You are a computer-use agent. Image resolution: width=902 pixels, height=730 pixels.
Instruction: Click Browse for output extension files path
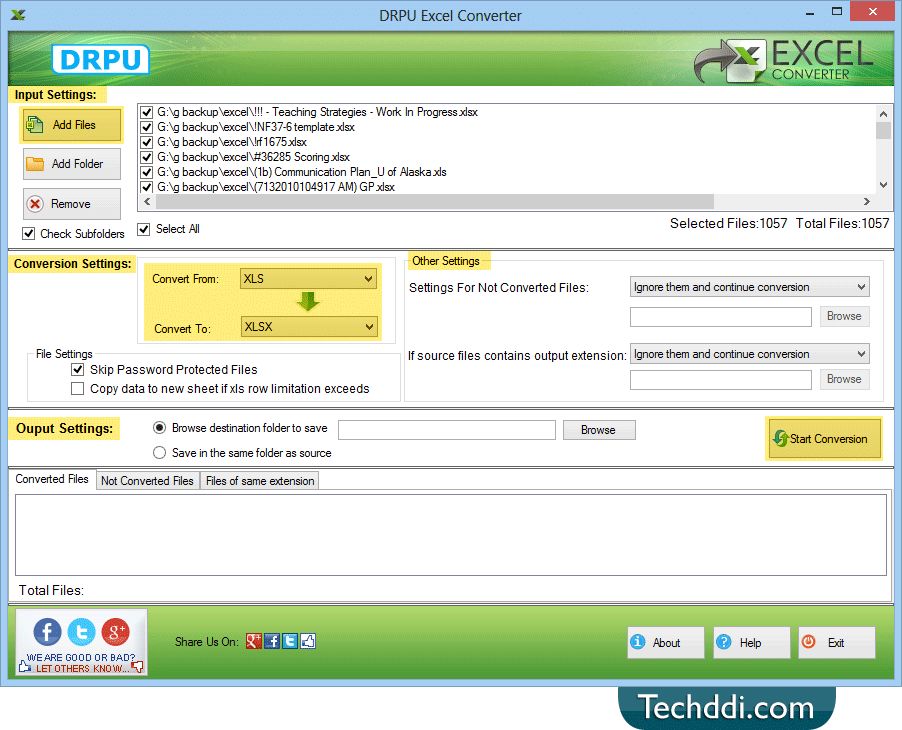(844, 379)
